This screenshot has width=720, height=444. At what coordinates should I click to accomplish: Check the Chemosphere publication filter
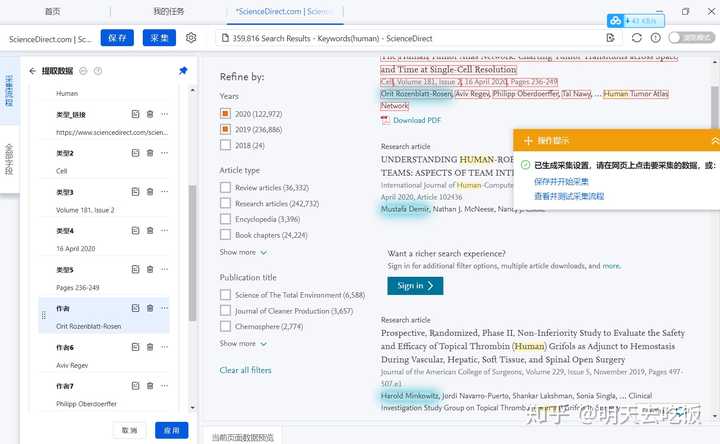pos(225,326)
